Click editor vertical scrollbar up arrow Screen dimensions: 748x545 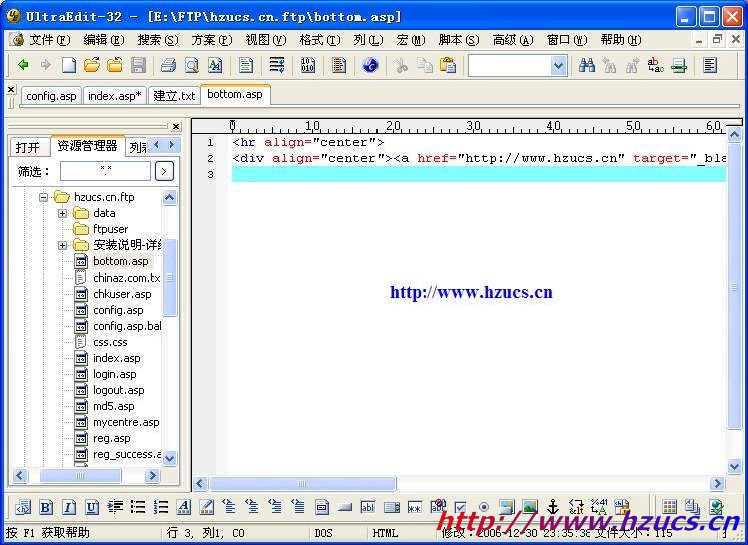coord(734,136)
